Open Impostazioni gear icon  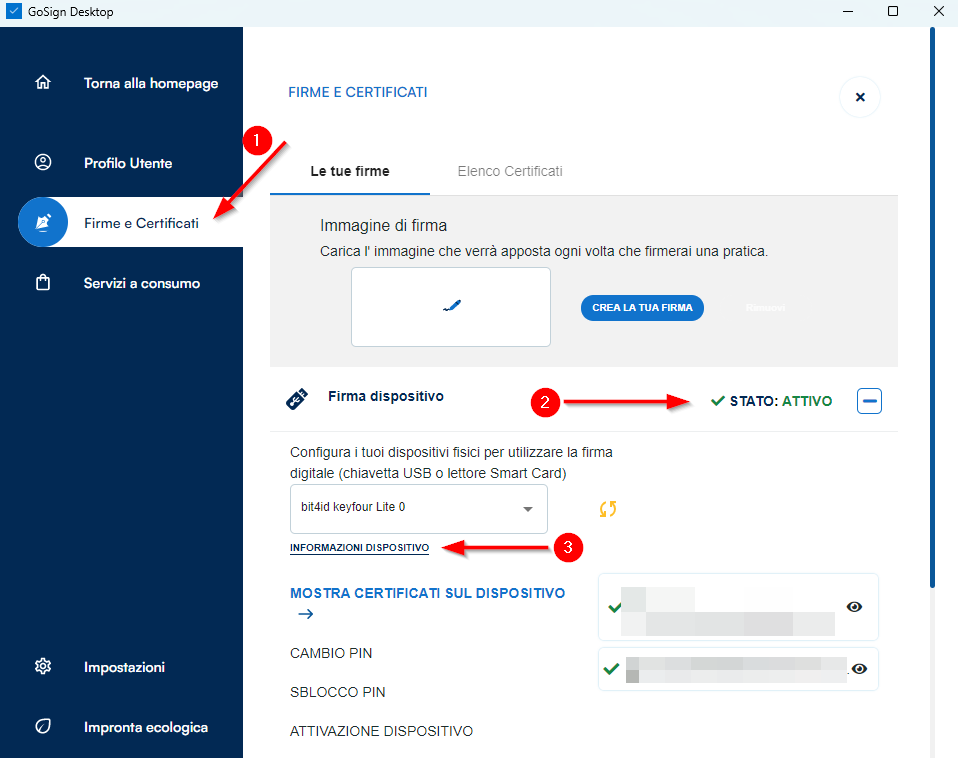pos(42,667)
